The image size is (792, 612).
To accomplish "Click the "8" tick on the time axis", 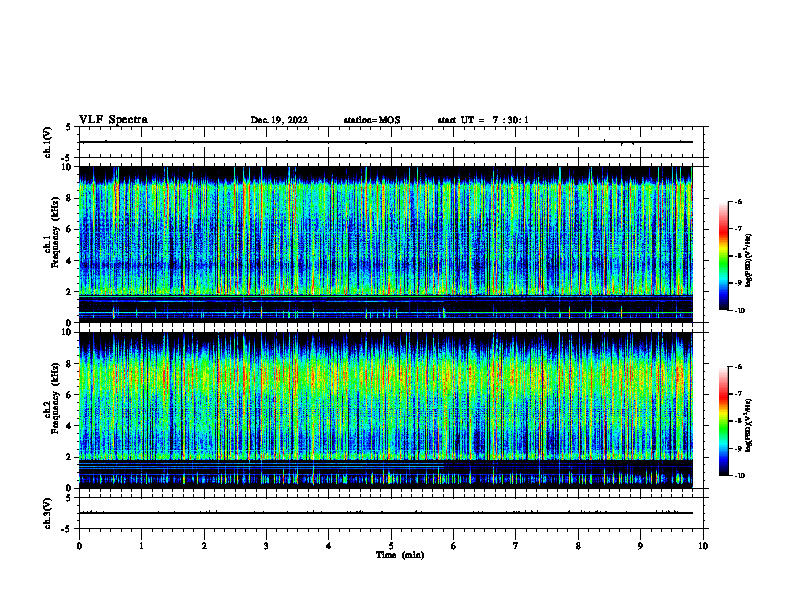I will click(x=578, y=546).
